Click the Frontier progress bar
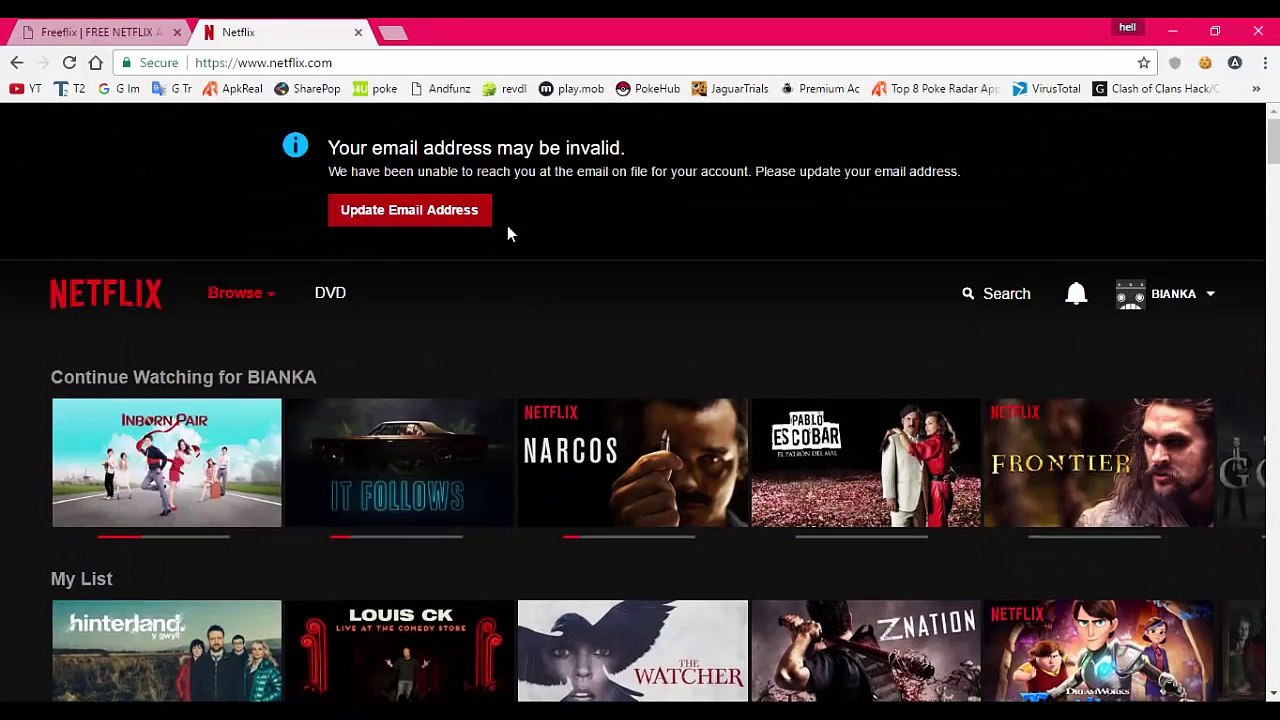The height and width of the screenshot is (720, 1280). pyautogui.click(x=1095, y=537)
